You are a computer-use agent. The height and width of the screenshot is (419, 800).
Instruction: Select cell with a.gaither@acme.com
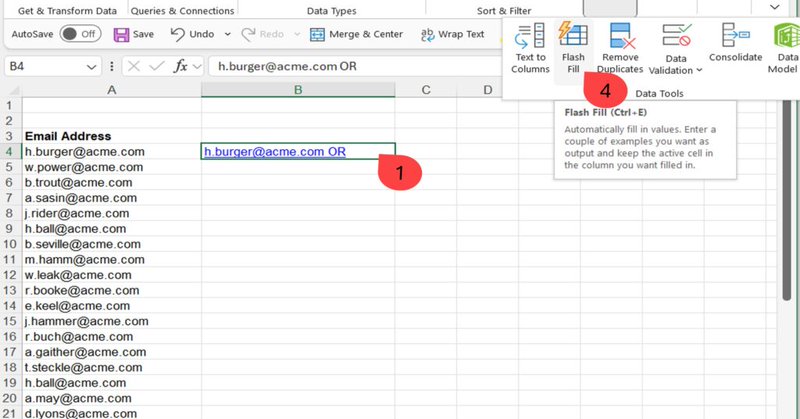click(x=112, y=352)
